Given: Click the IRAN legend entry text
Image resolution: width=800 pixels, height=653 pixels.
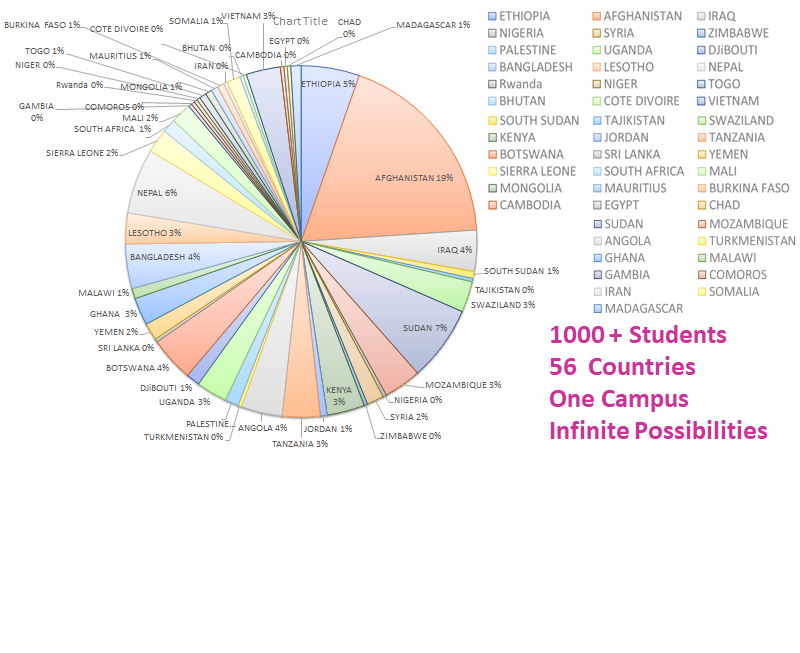Looking at the screenshot, I should tap(618, 292).
